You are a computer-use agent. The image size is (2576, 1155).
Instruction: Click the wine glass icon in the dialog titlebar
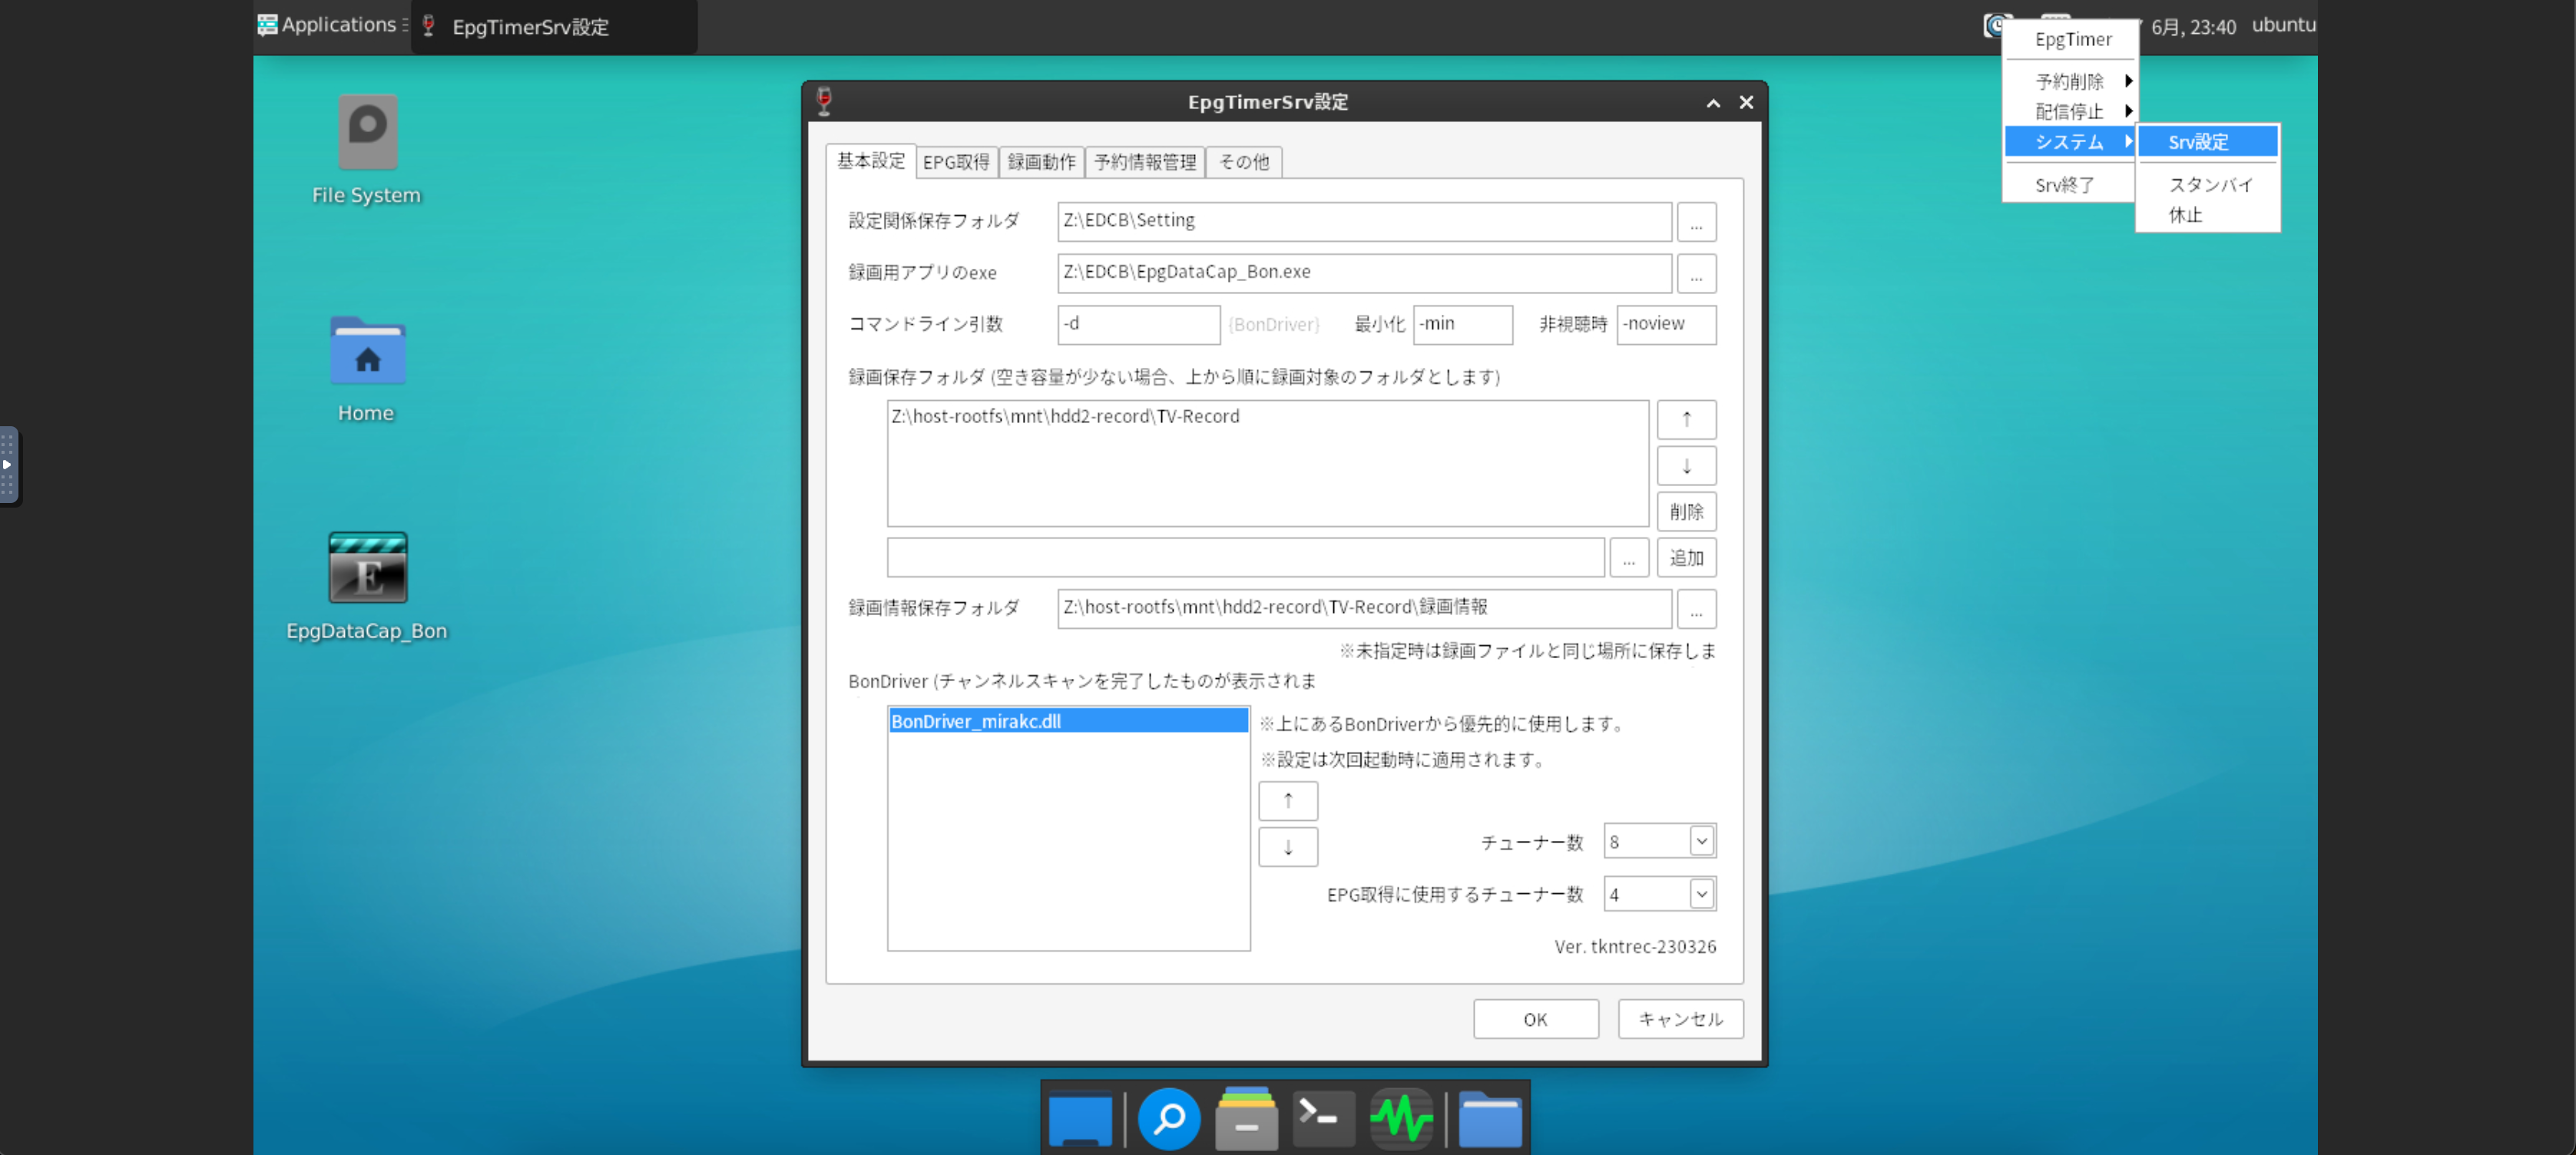(825, 101)
